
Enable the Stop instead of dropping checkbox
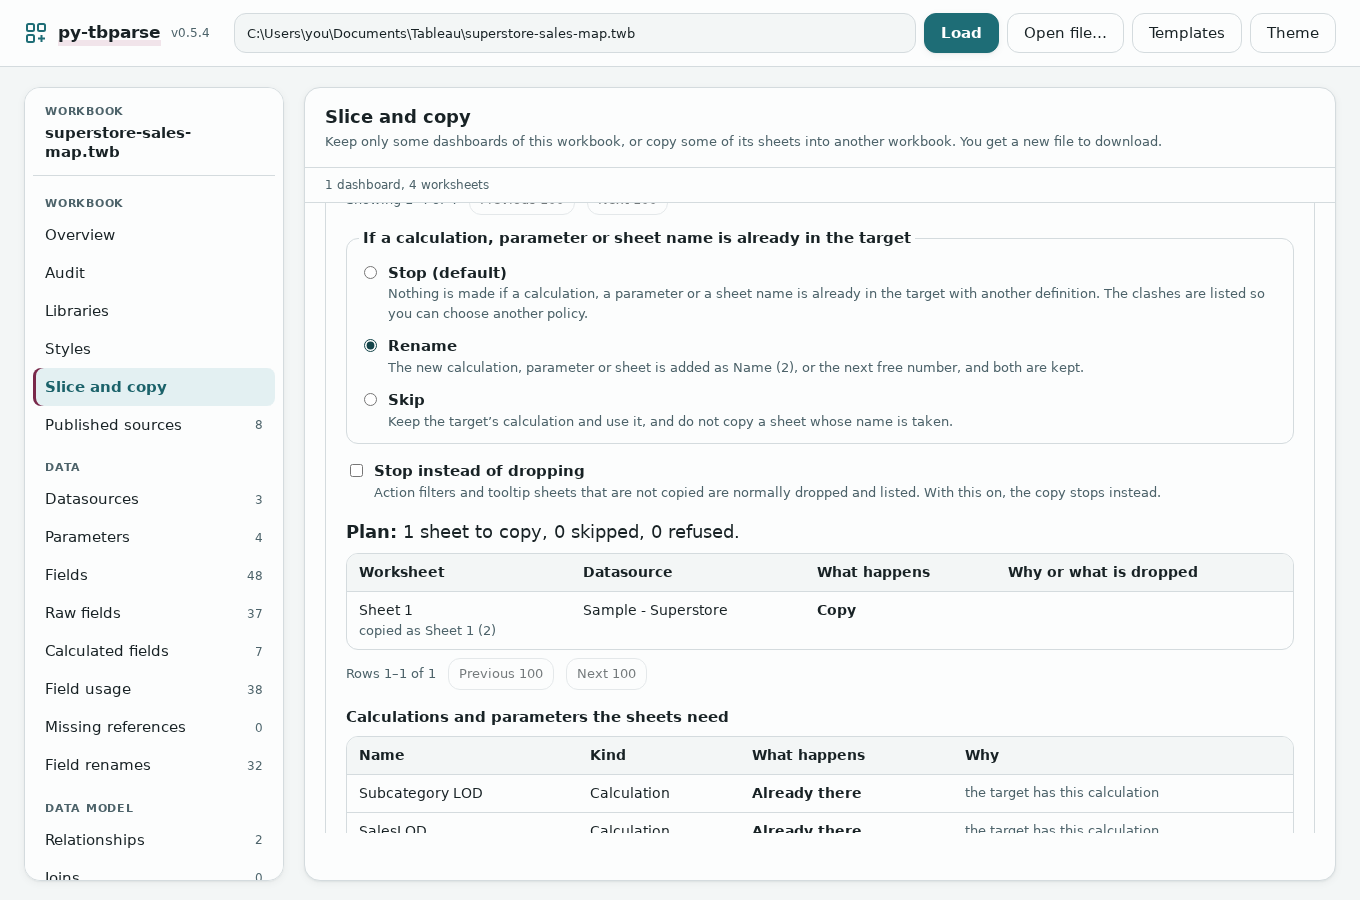pos(357,471)
